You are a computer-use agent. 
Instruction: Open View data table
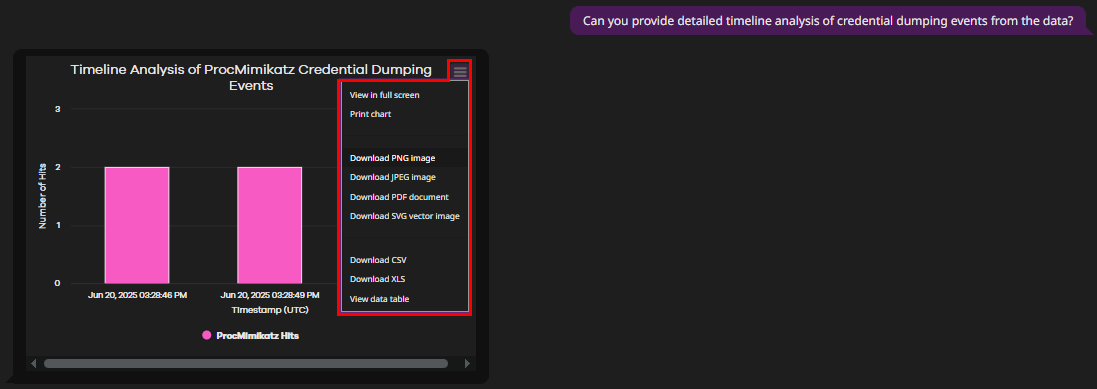pyautogui.click(x=379, y=299)
